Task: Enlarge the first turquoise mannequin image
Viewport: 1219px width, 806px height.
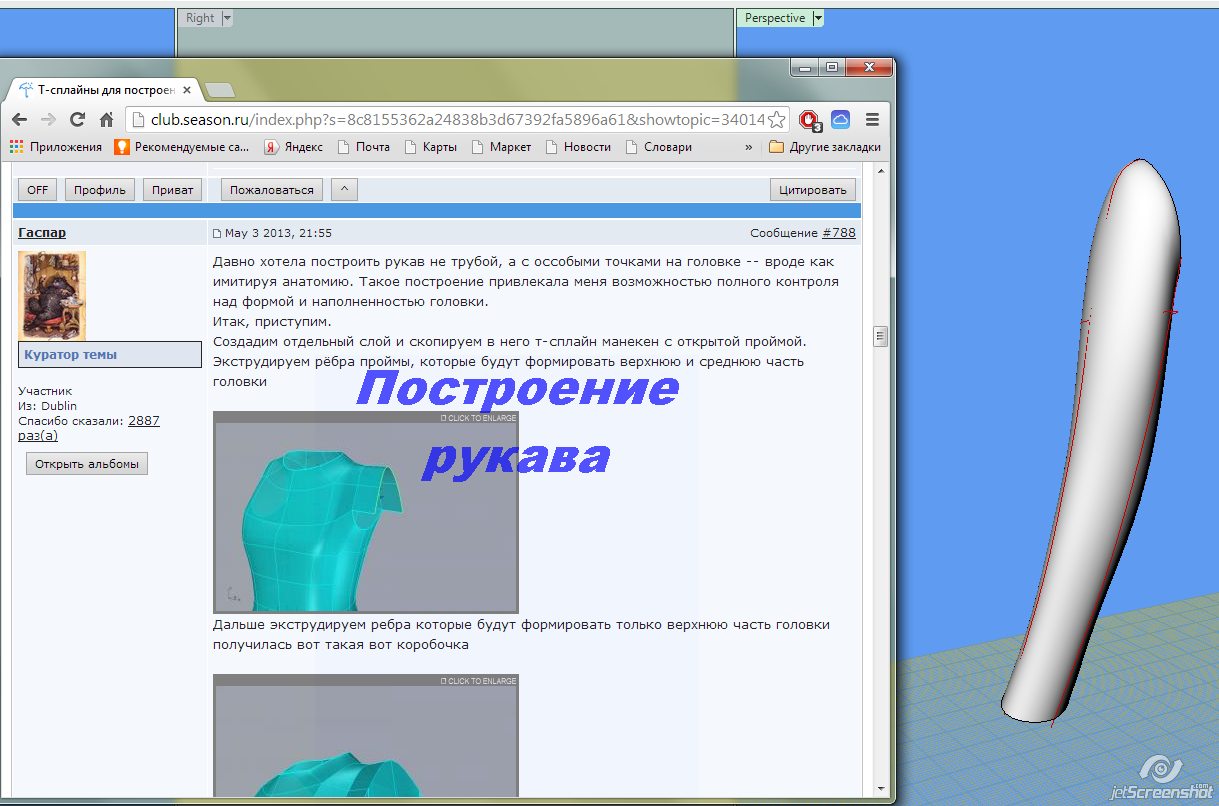Action: point(366,512)
